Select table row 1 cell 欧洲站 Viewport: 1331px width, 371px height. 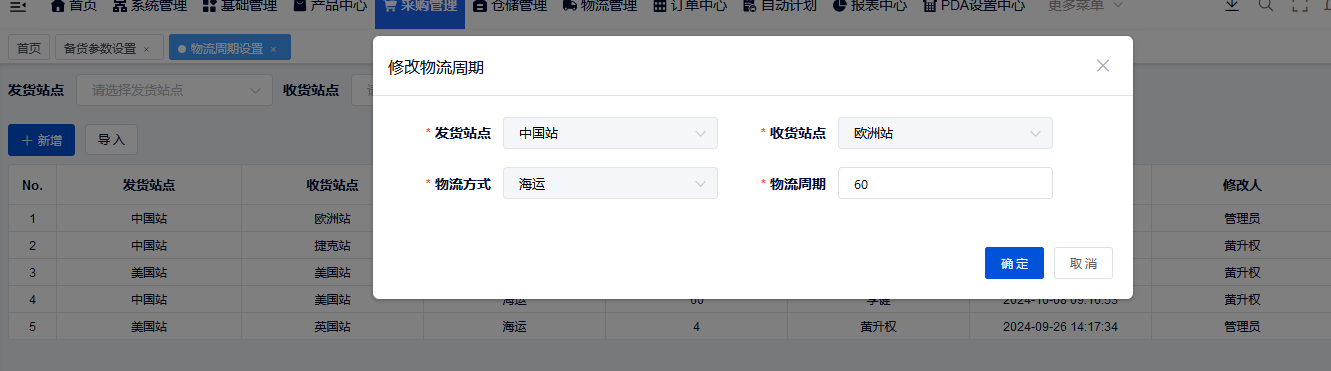(x=333, y=218)
